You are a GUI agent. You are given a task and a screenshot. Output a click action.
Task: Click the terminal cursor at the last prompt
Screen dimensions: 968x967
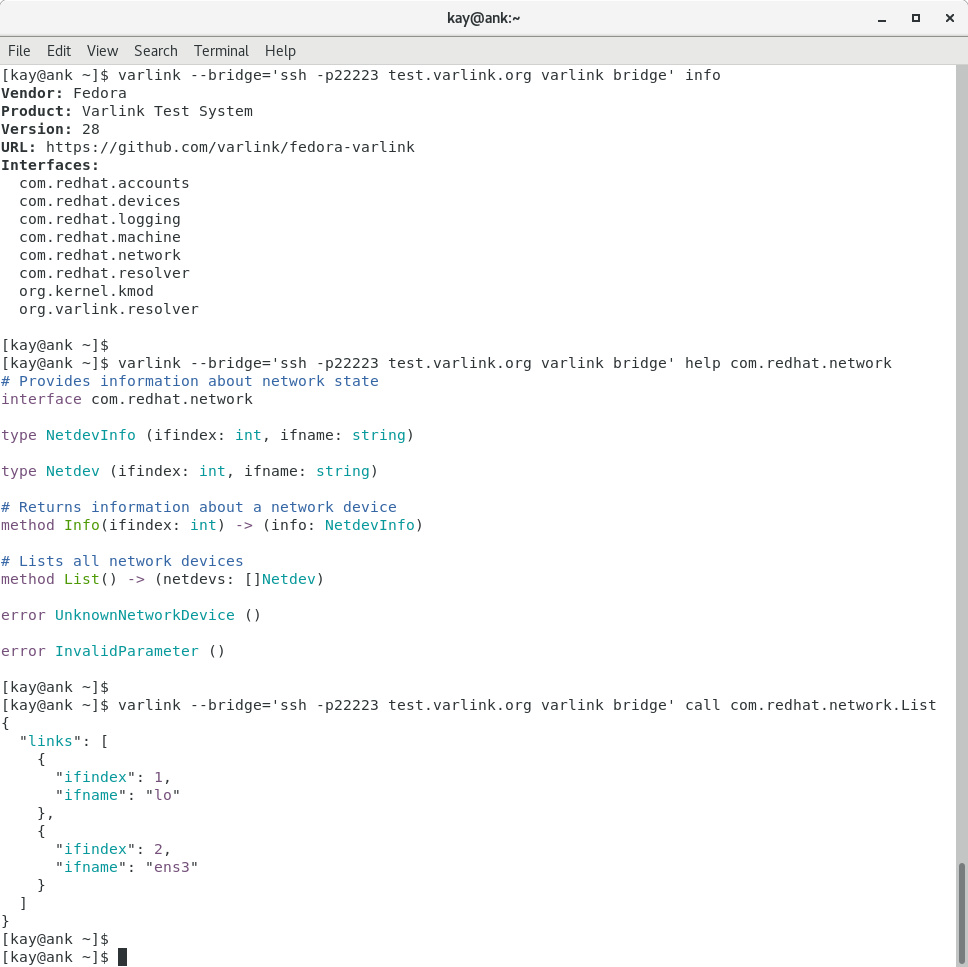[122, 957]
